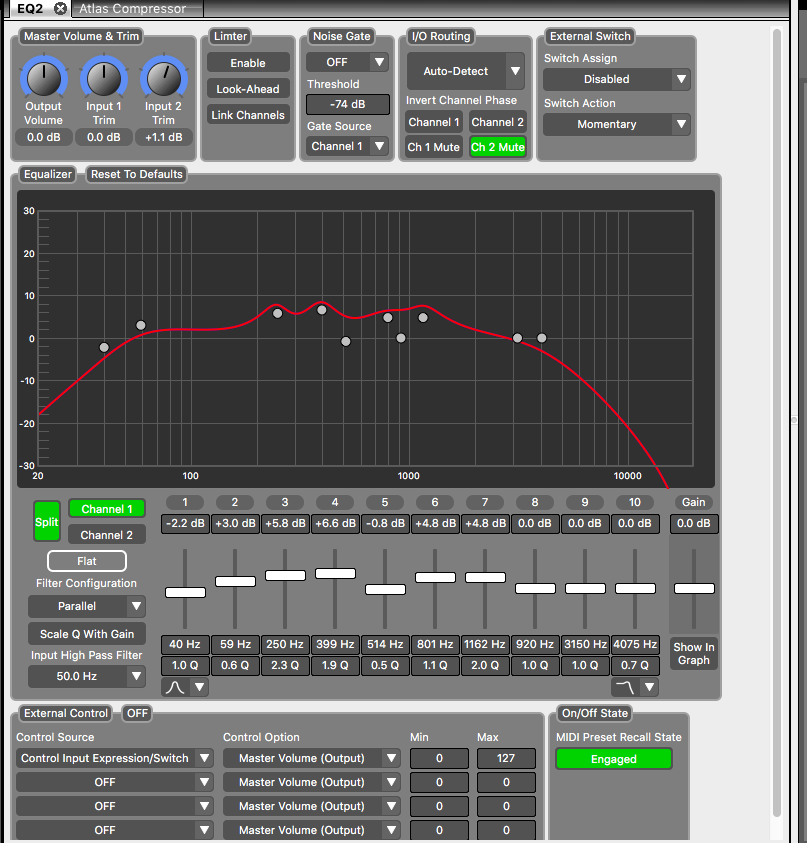Toggle External Control OFF button
This screenshot has width=807, height=843.
point(137,713)
